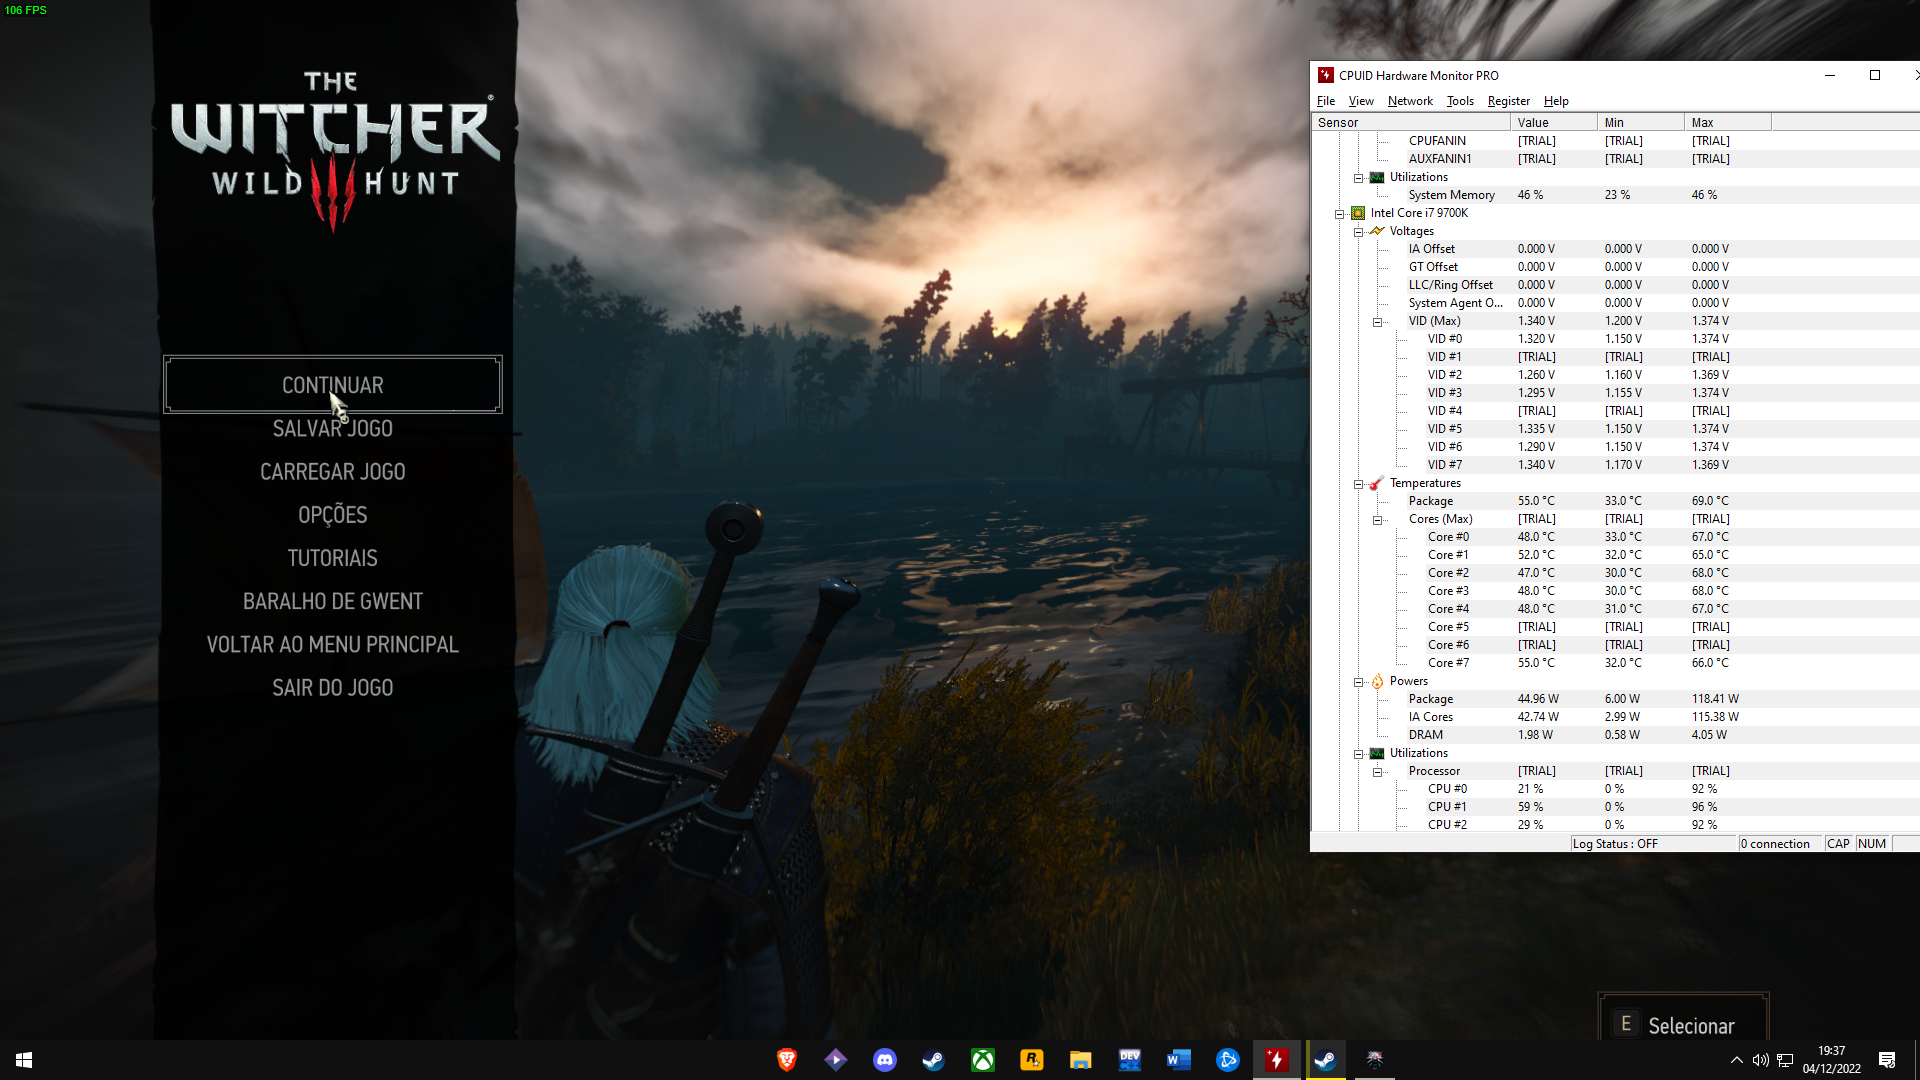Open Rockstar Games Launcher from the taskbar
This screenshot has height=1080, width=1920.
1031,1060
